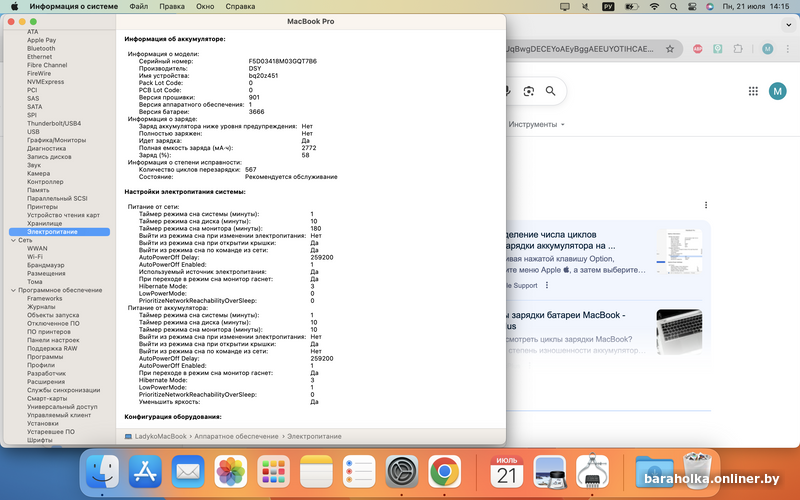Viewport: 800px width, 500px height.
Task: Show date and time Пн, 21 июля panel
Action: click(x=756, y=7)
